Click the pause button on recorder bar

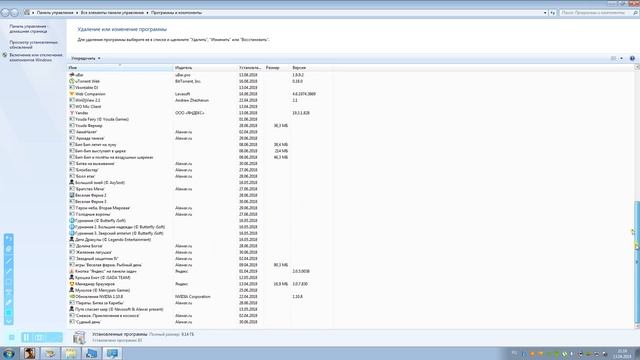(26, 337)
